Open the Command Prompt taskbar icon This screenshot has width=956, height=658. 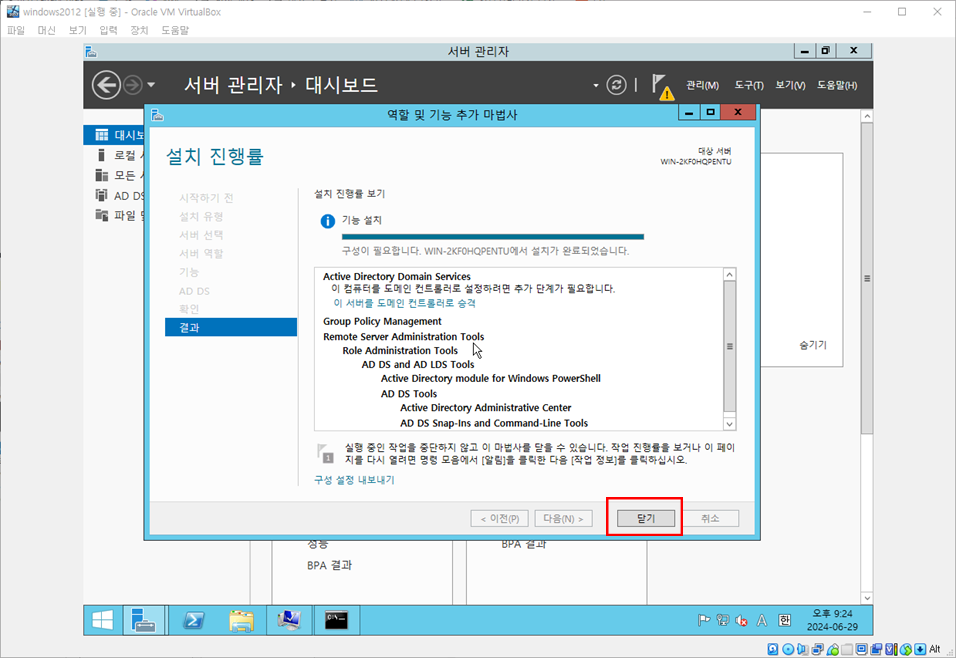(x=337, y=620)
